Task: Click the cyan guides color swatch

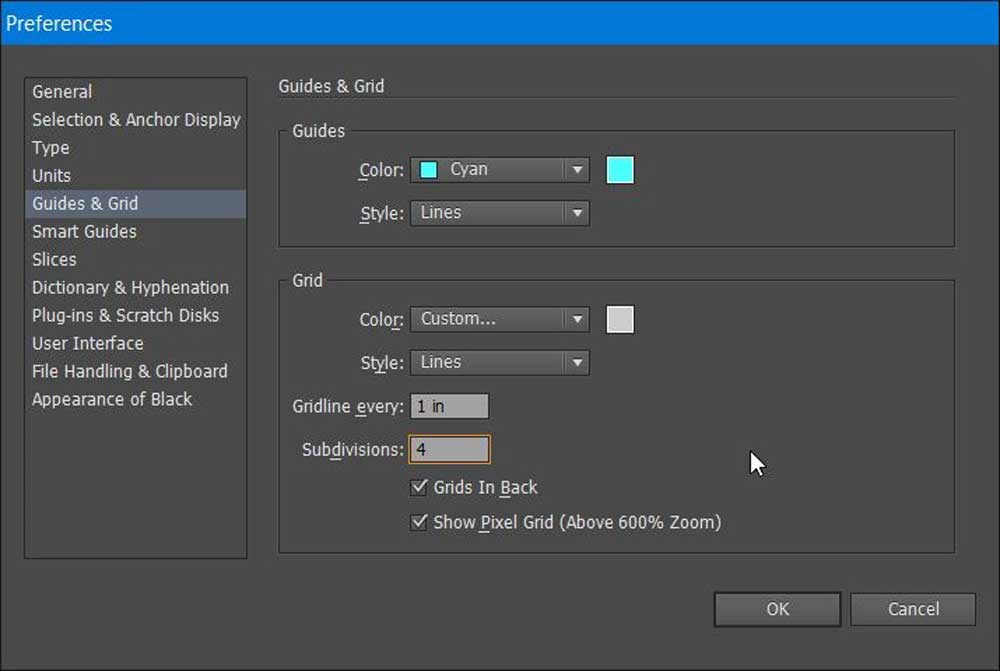Action: click(x=620, y=170)
